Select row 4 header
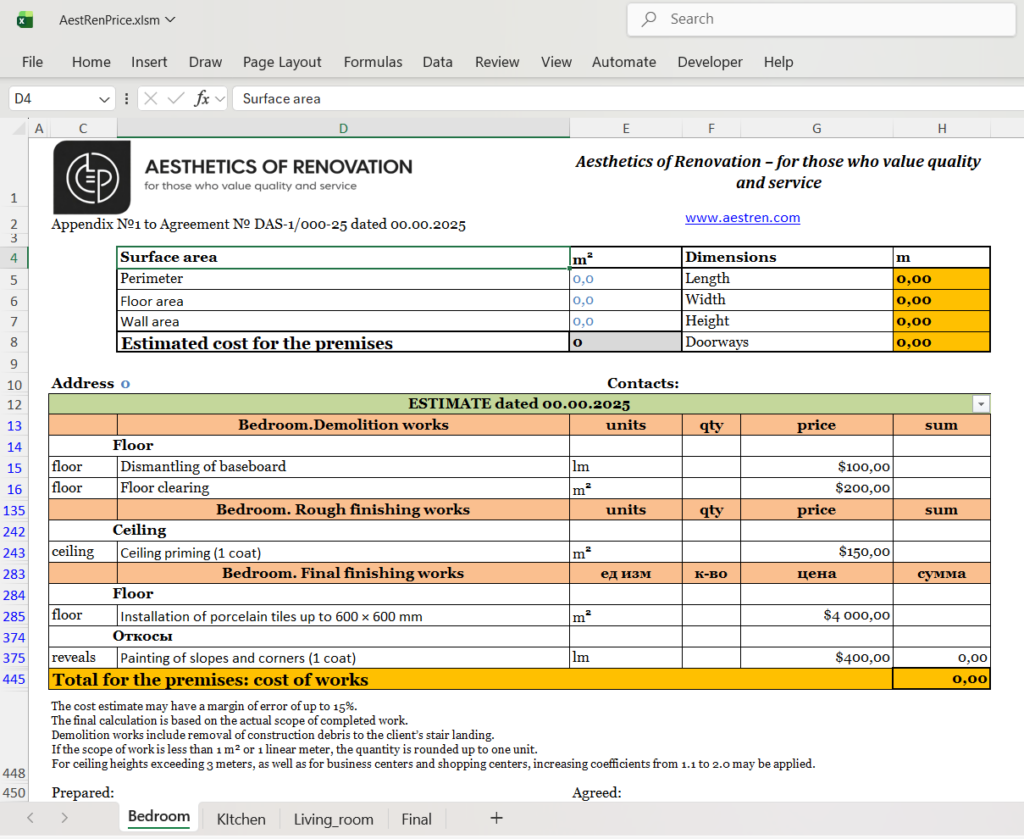Viewport: 1024px width, 839px height. point(14,257)
